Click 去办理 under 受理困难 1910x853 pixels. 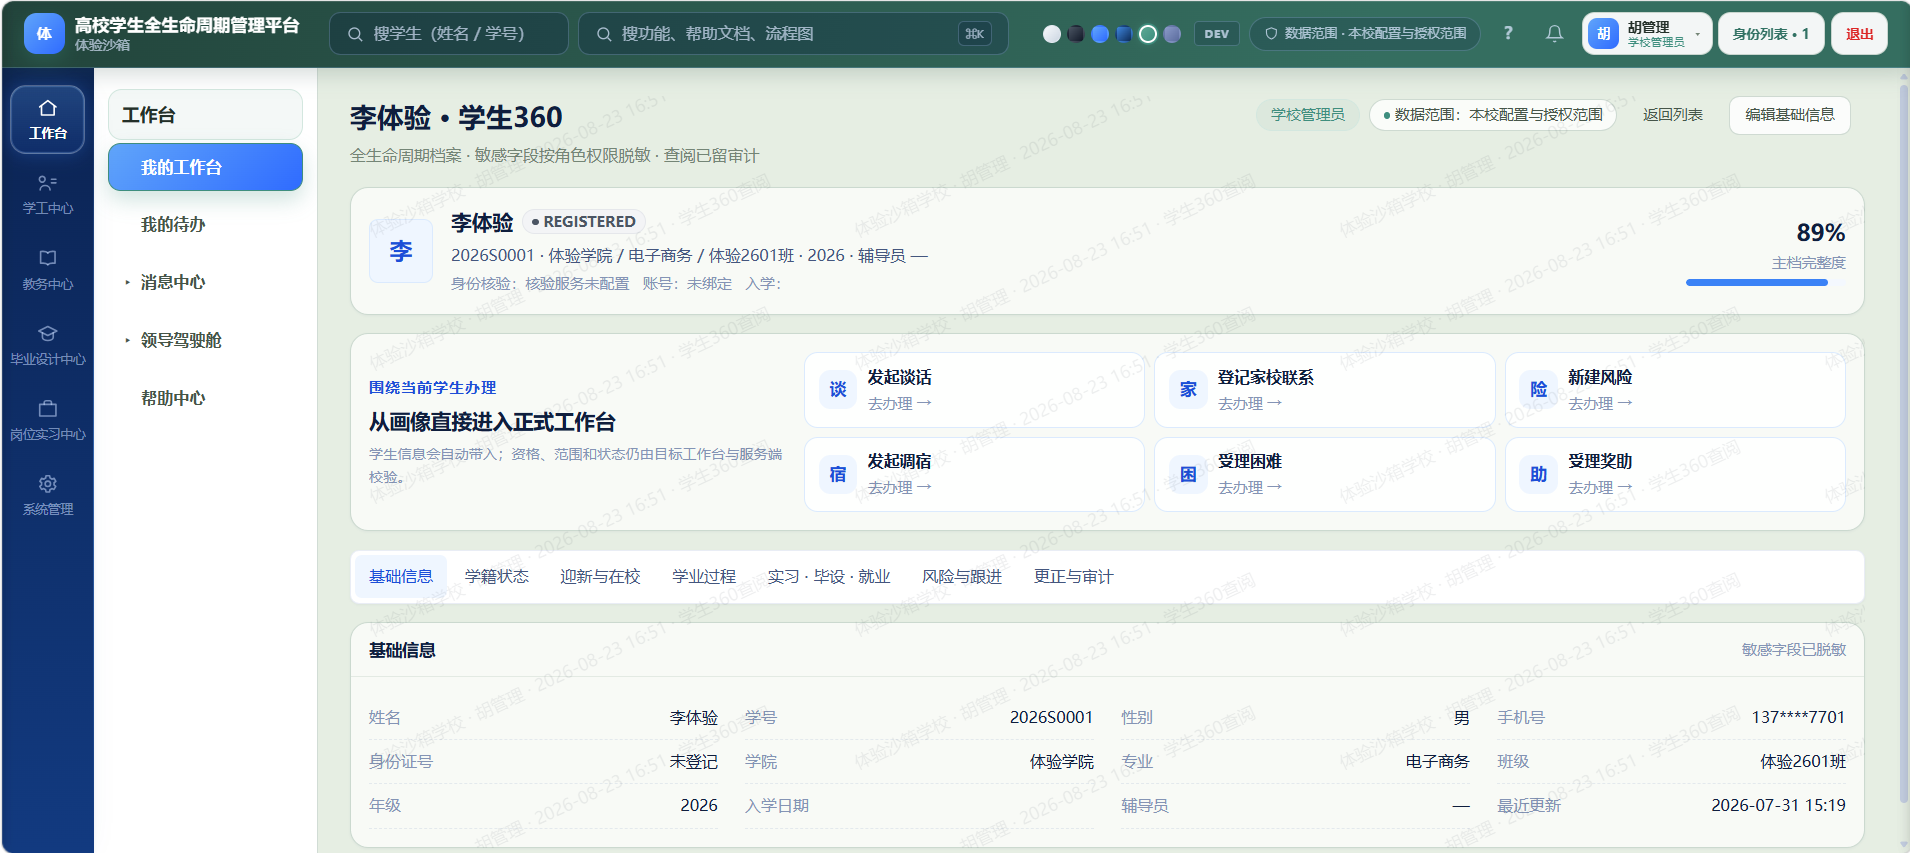pos(1250,487)
